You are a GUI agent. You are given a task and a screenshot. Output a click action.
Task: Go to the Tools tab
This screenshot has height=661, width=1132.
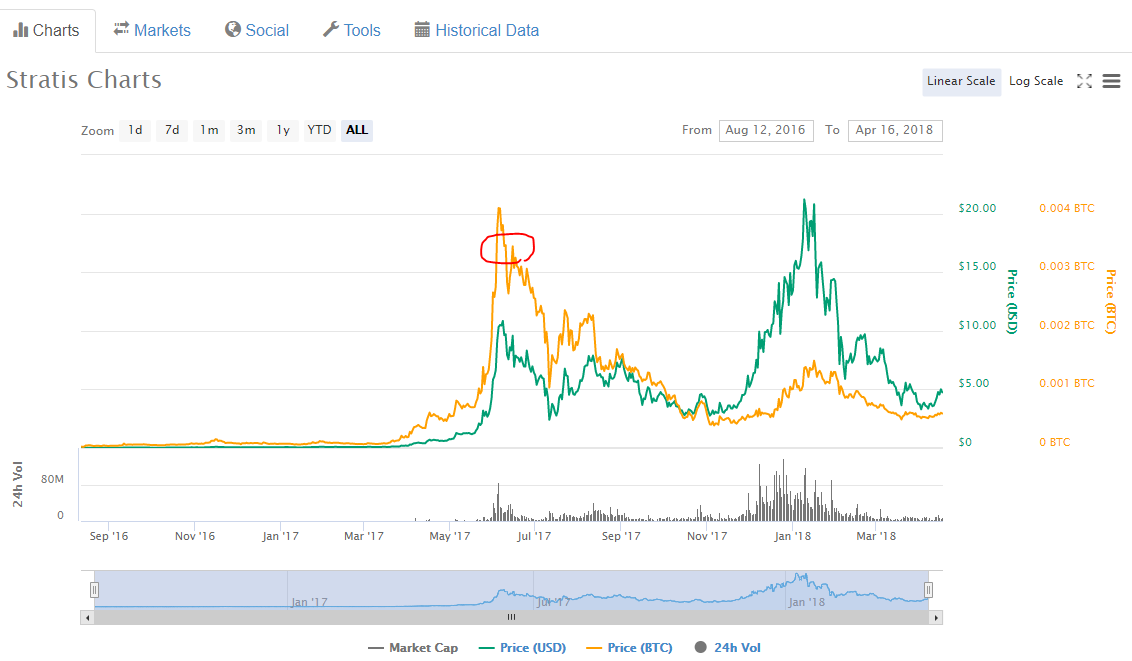[352, 30]
